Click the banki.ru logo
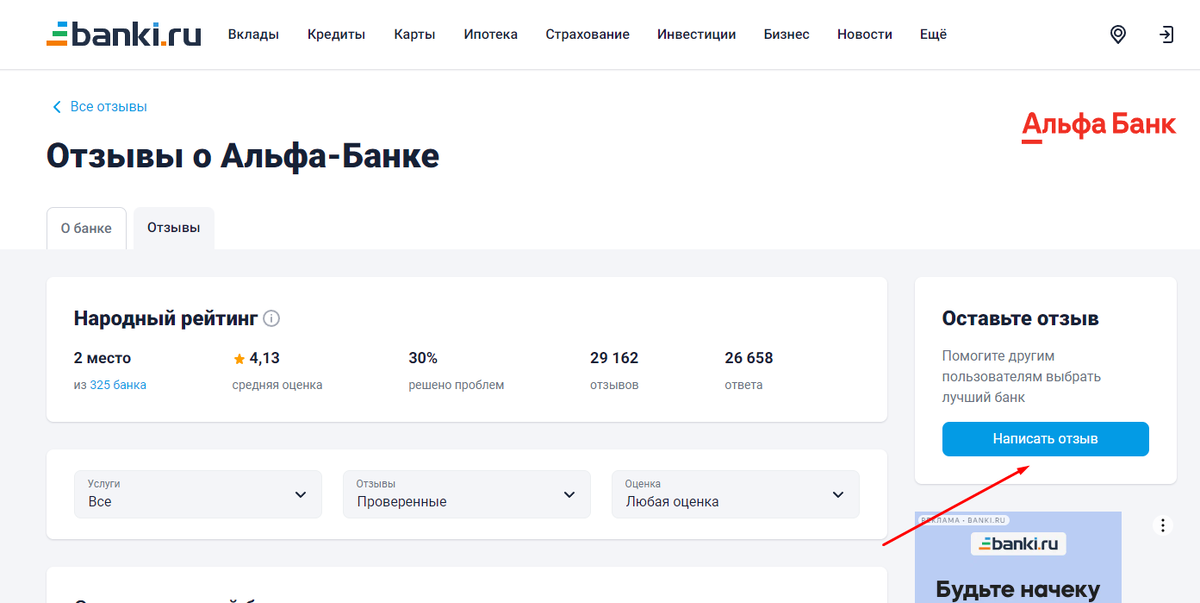 [x=123, y=31]
